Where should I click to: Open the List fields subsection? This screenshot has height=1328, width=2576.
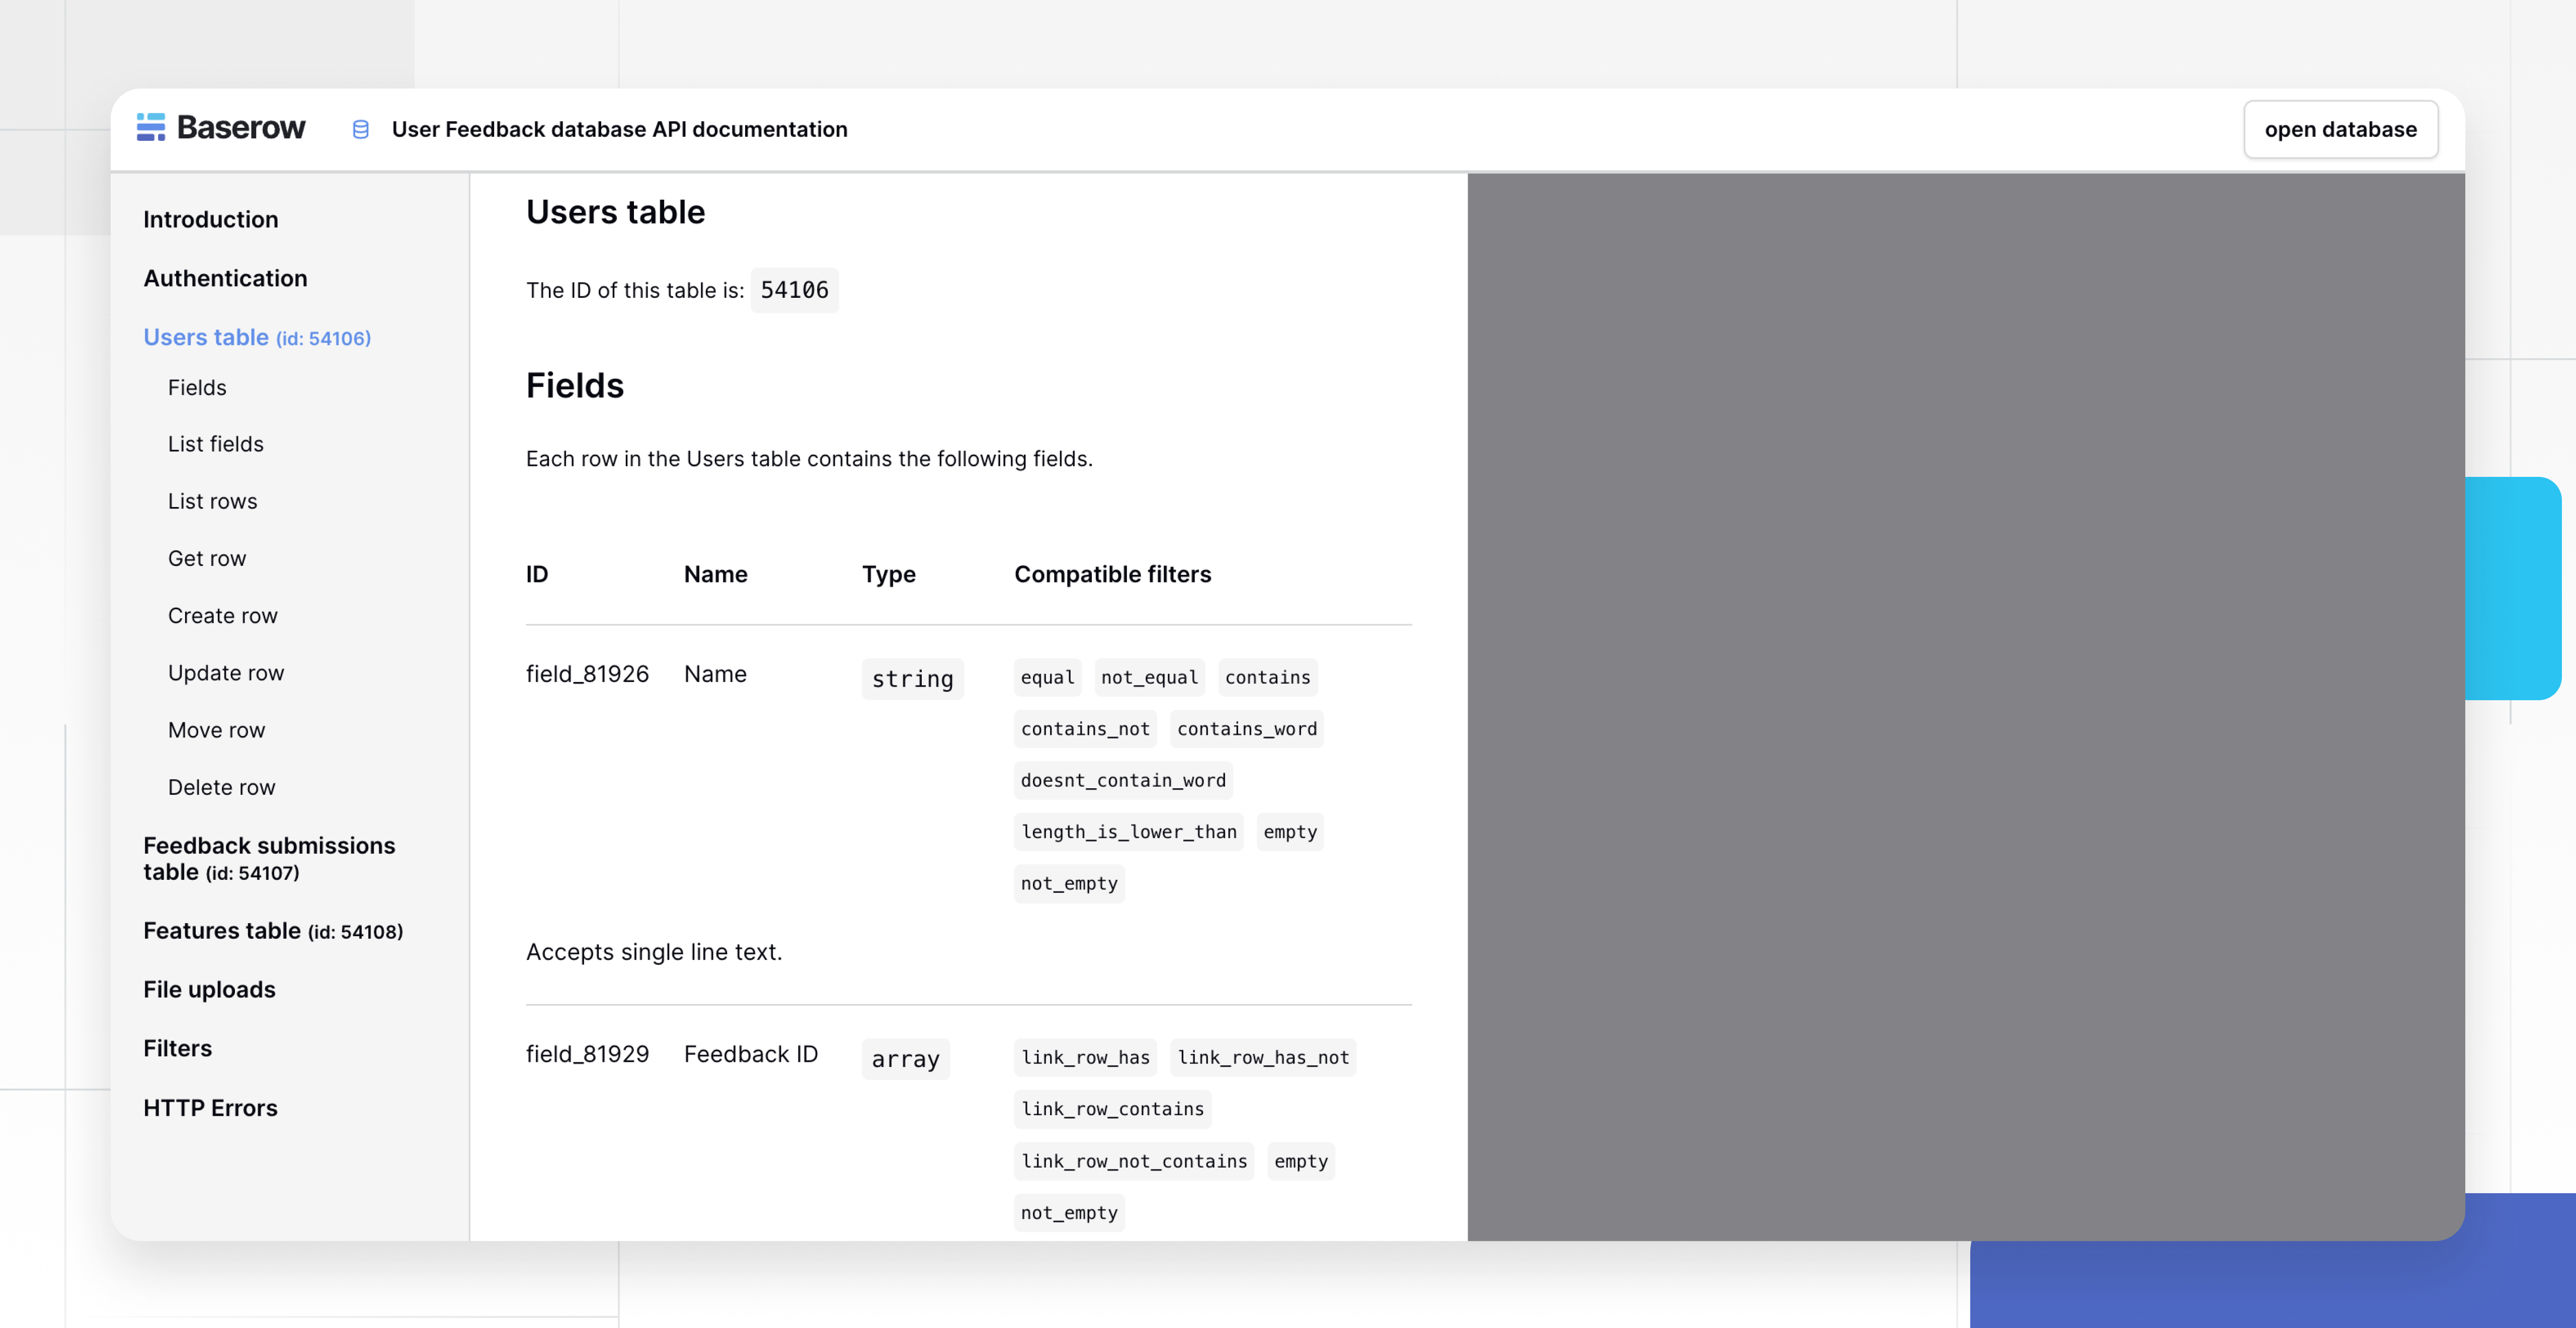216,444
